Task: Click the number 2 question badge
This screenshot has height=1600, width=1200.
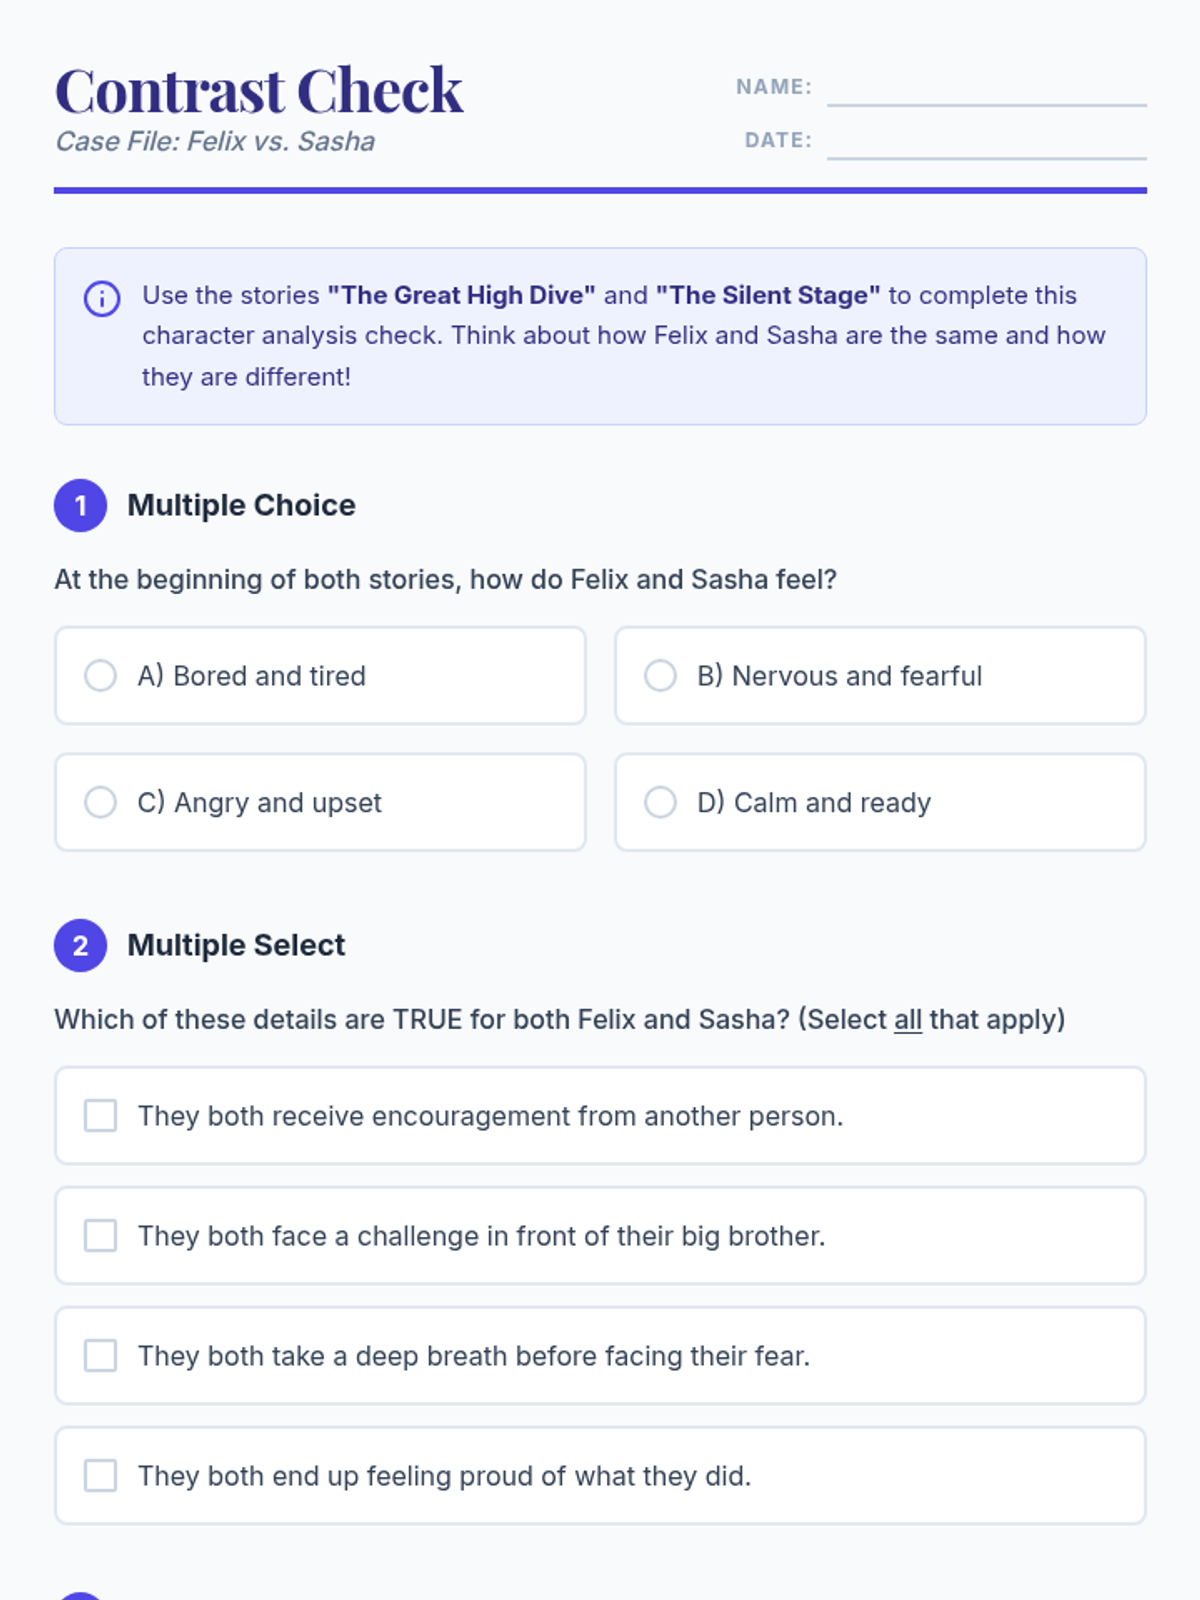Action: [80, 945]
